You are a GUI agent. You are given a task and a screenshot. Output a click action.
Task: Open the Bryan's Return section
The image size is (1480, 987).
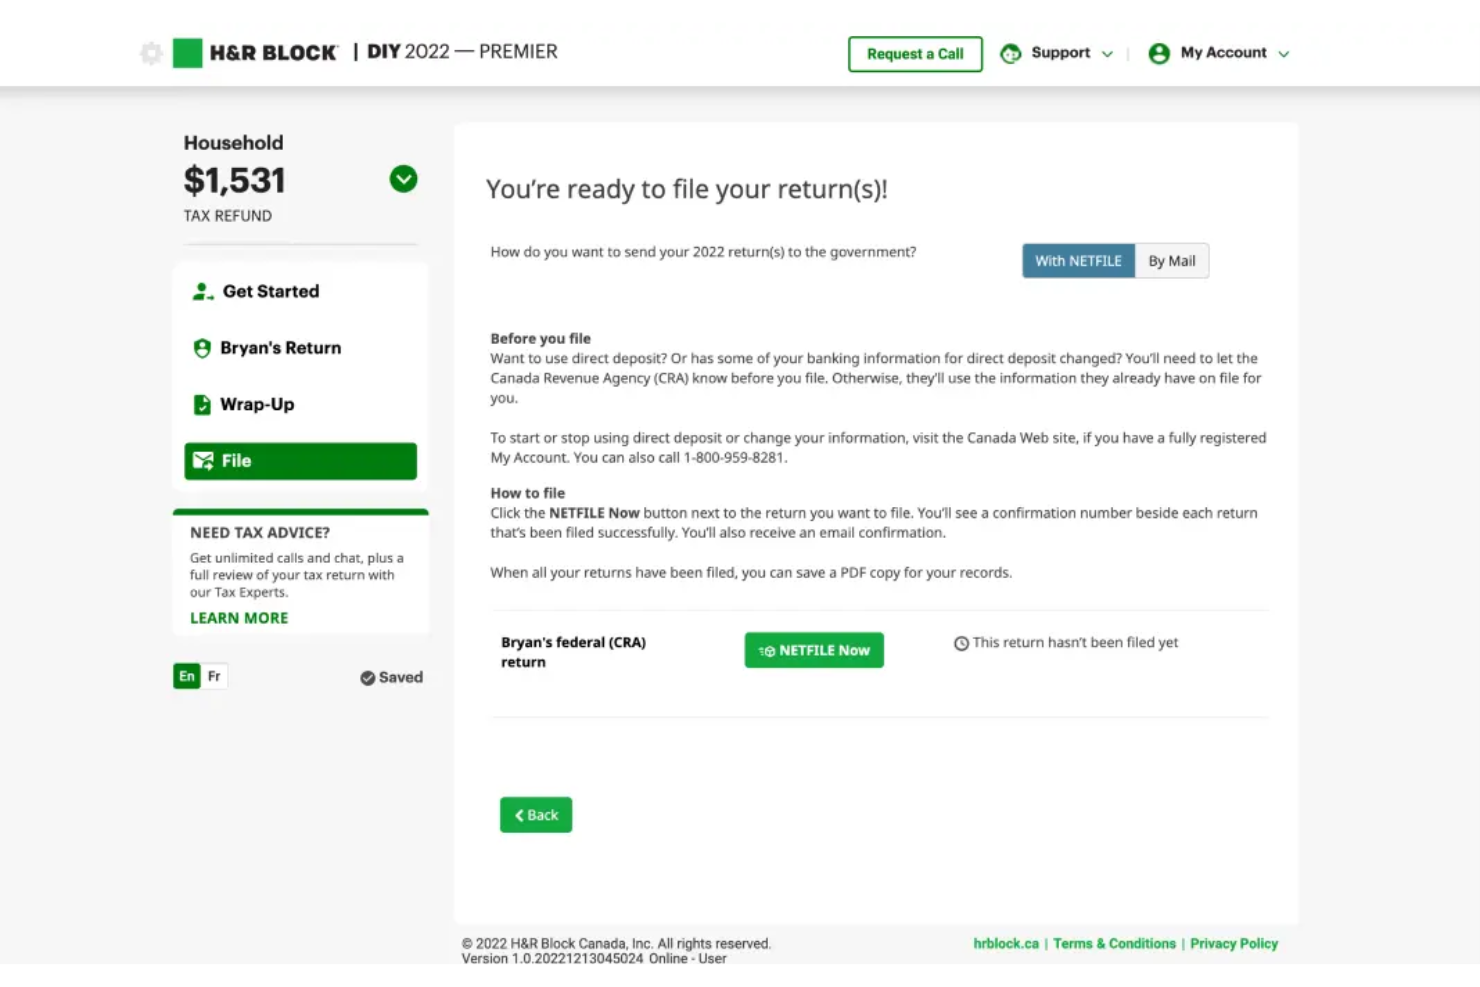pos(279,347)
